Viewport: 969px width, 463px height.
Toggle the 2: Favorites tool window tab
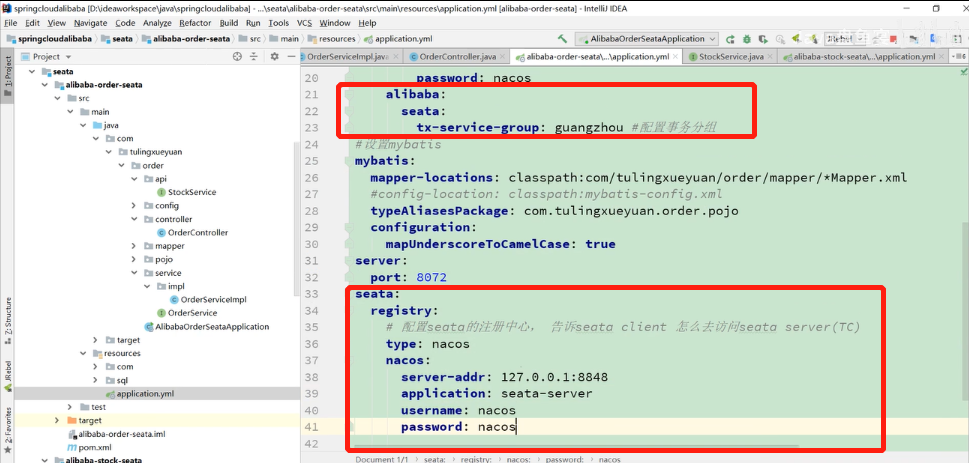(x=7, y=431)
